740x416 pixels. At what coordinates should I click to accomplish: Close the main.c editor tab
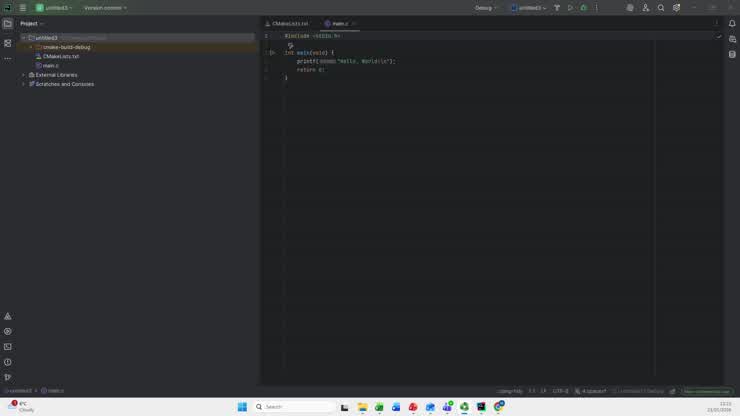354,24
